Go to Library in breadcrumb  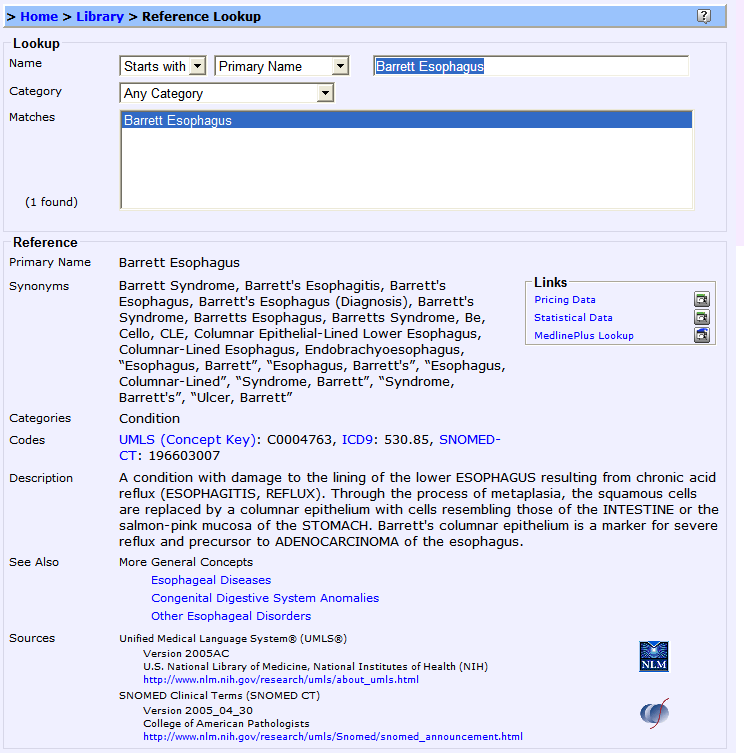click(100, 16)
